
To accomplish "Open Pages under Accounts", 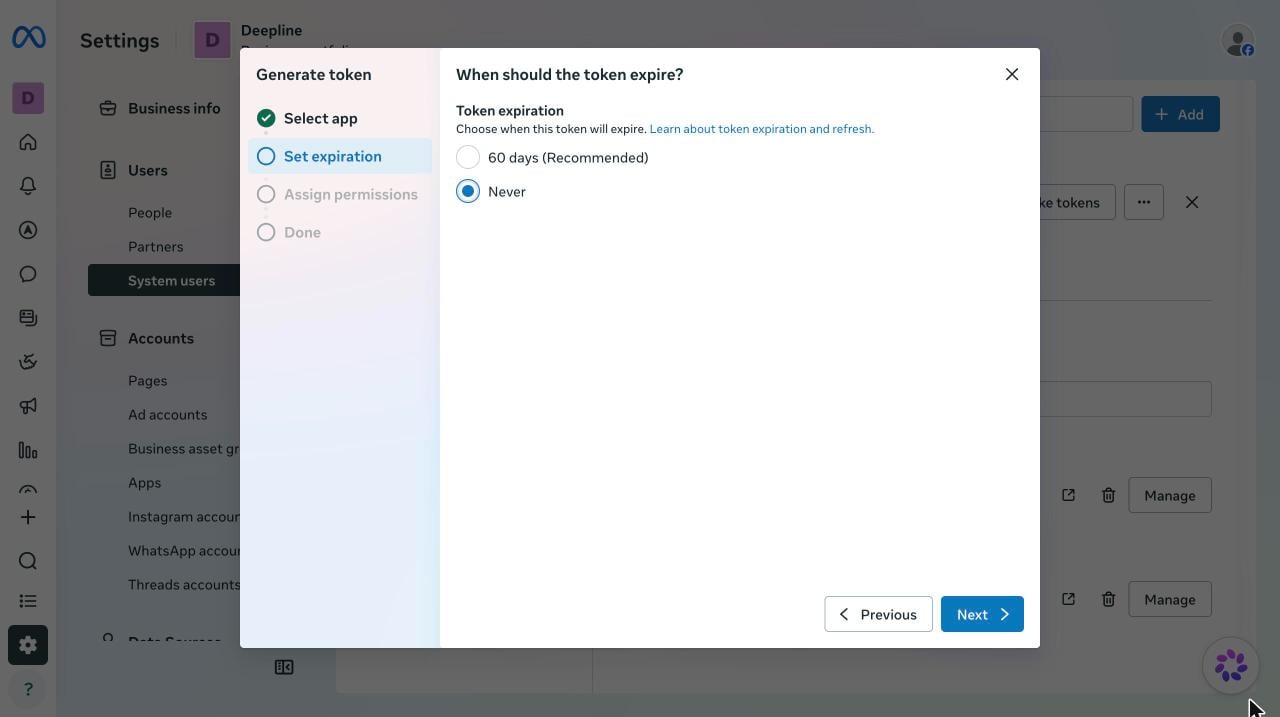I will tap(147, 380).
